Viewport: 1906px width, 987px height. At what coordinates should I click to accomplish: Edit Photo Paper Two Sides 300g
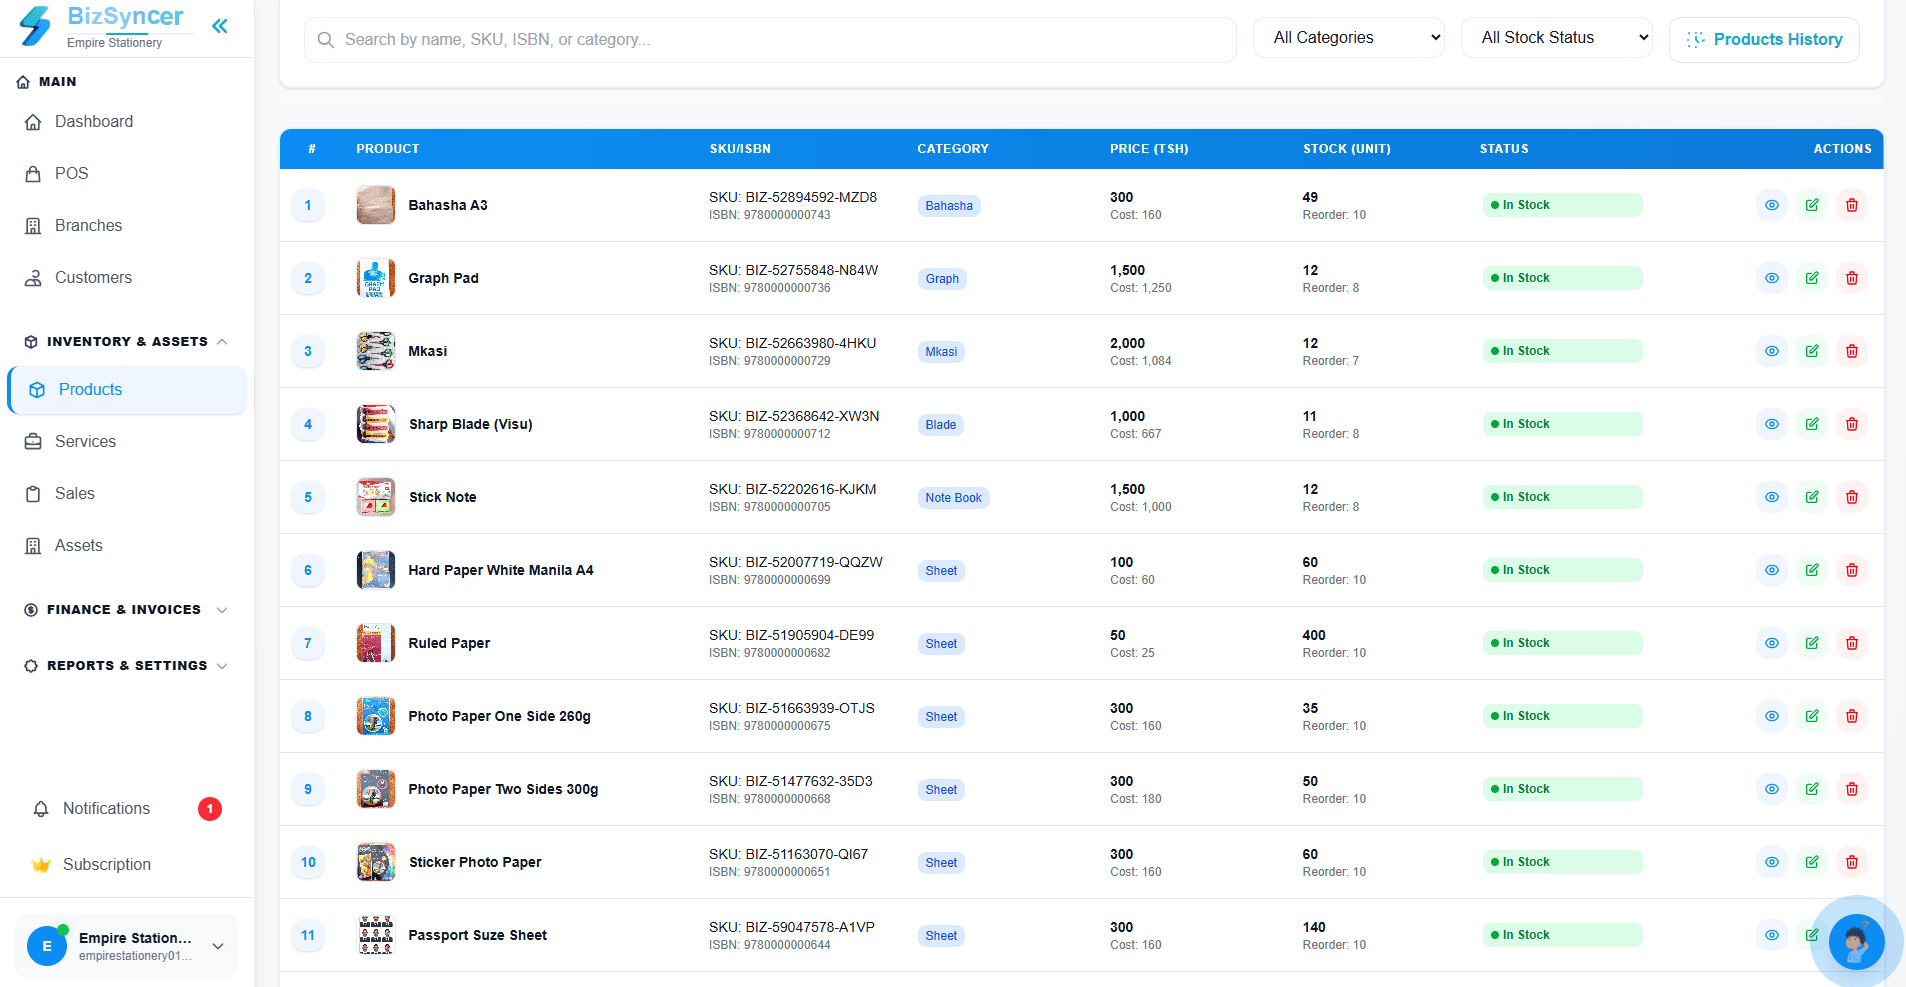[1811, 789]
